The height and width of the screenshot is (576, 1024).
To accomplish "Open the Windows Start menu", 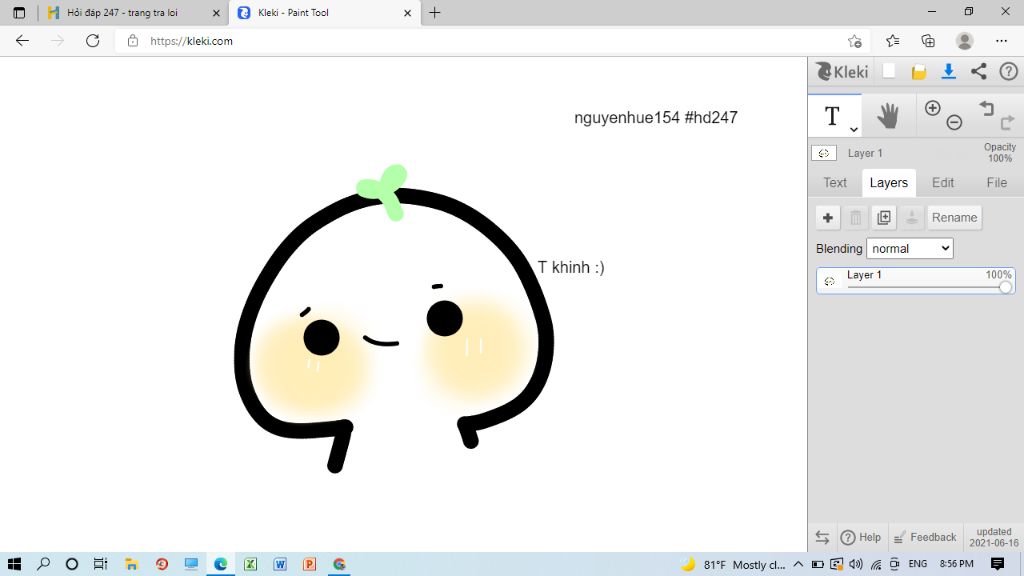I will pyautogui.click(x=14, y=564).
